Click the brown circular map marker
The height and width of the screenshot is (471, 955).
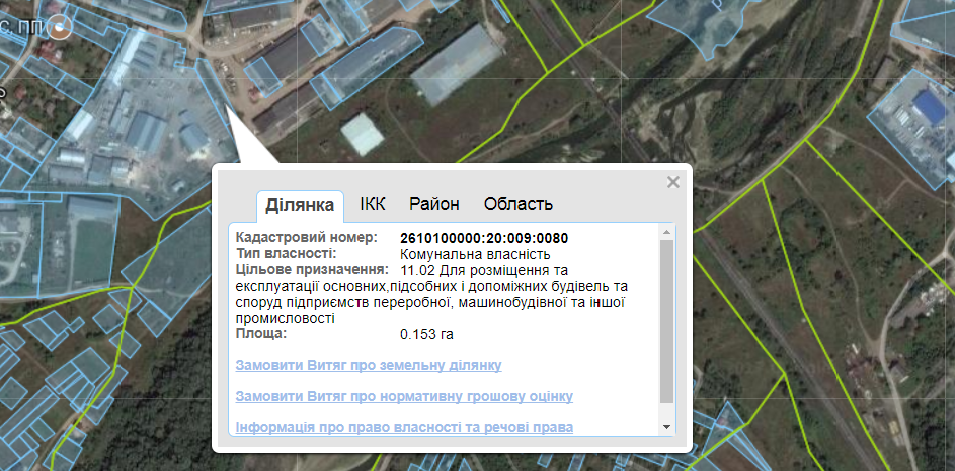click(x=59, y=27)
